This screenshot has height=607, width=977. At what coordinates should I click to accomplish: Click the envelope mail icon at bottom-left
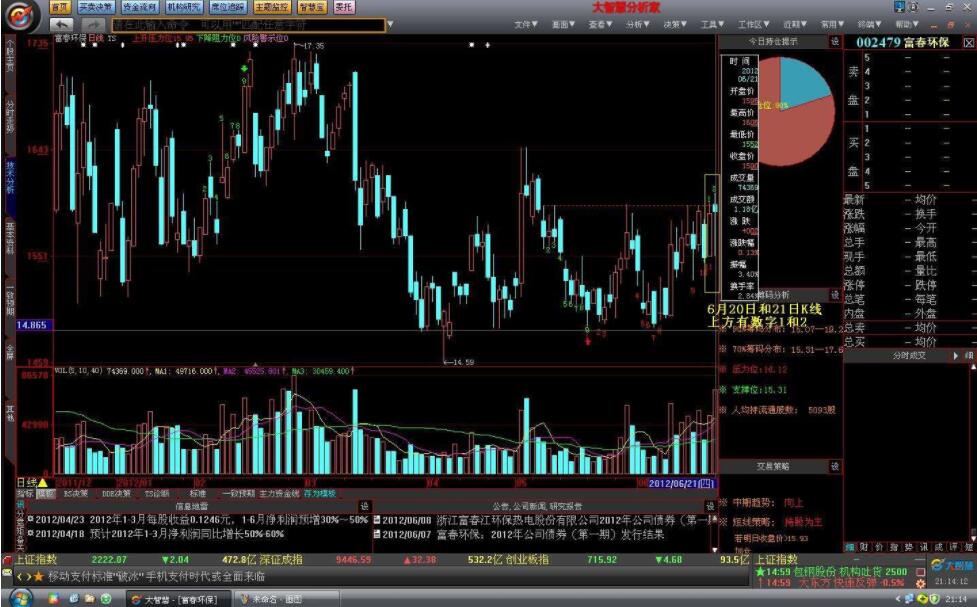(7, 571)
